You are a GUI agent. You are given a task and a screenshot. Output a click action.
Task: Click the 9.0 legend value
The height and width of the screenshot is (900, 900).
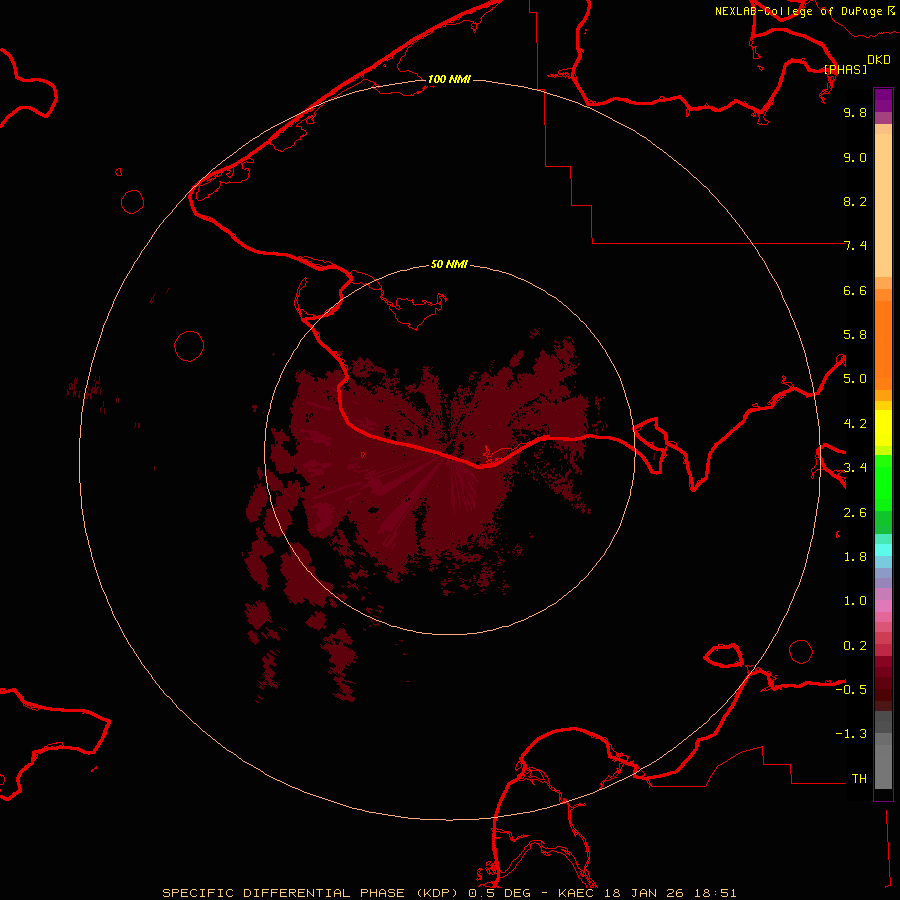[x=855, y=157]
